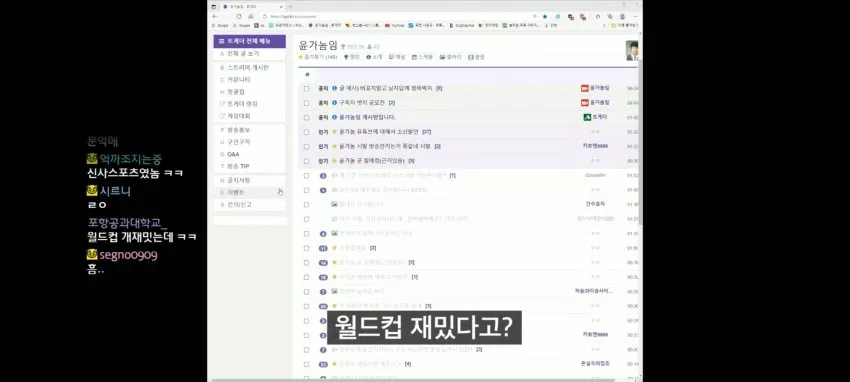Switch to the 스케줄 tab
The image size is (850, 382).
coord(422,57)
